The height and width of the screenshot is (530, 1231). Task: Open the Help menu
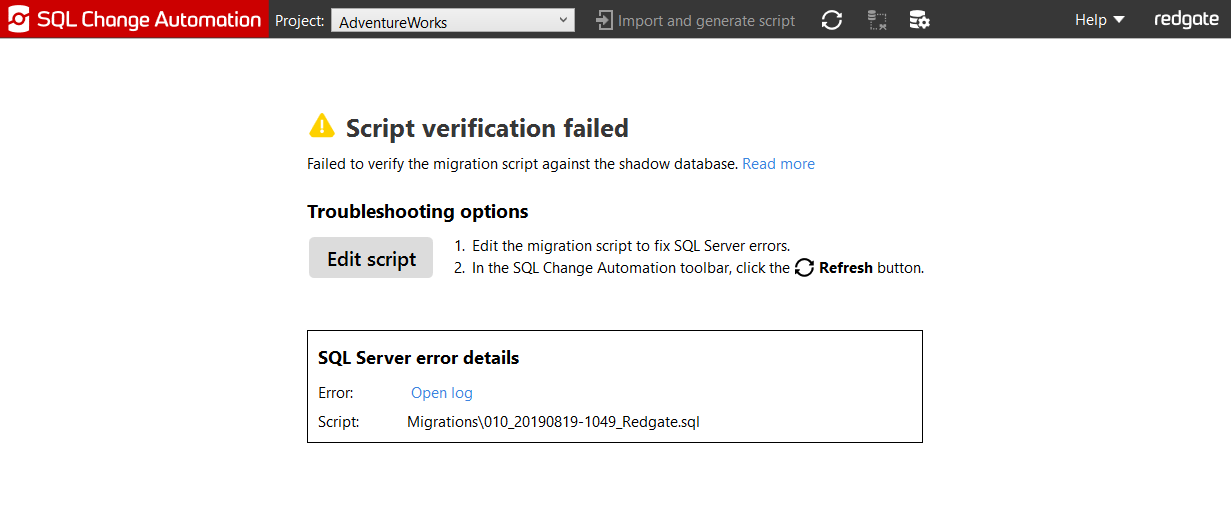coord(1091,20)
